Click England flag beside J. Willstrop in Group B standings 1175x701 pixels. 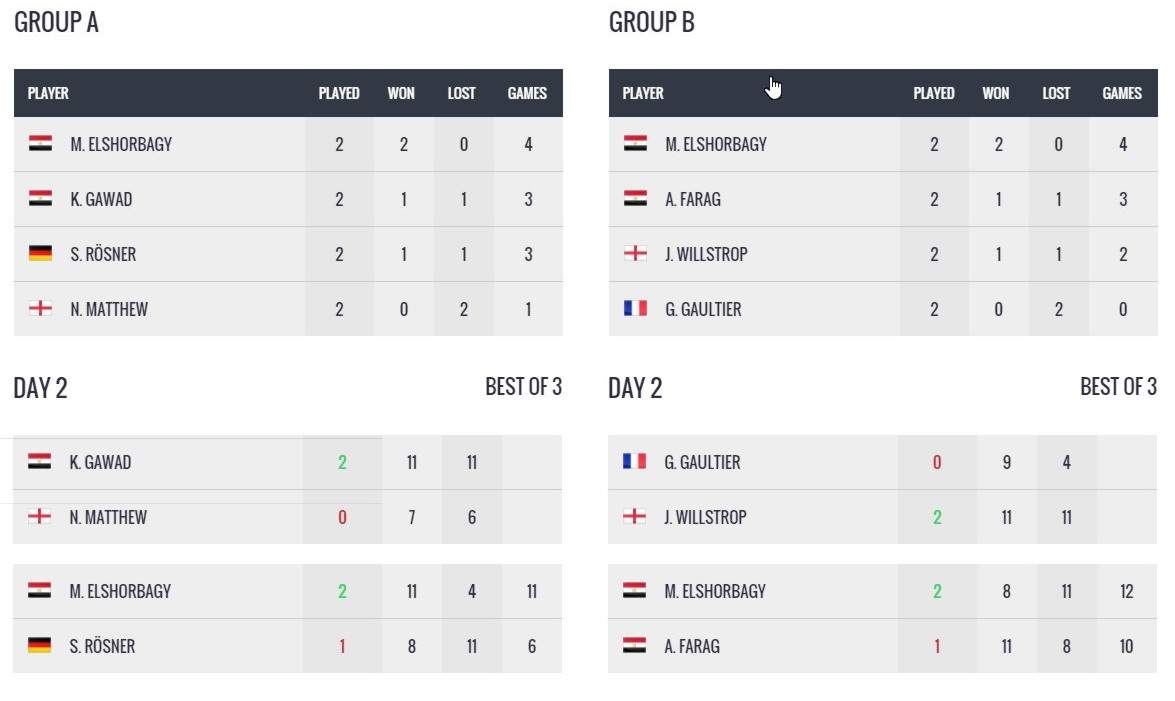click(x=635, y=254)
